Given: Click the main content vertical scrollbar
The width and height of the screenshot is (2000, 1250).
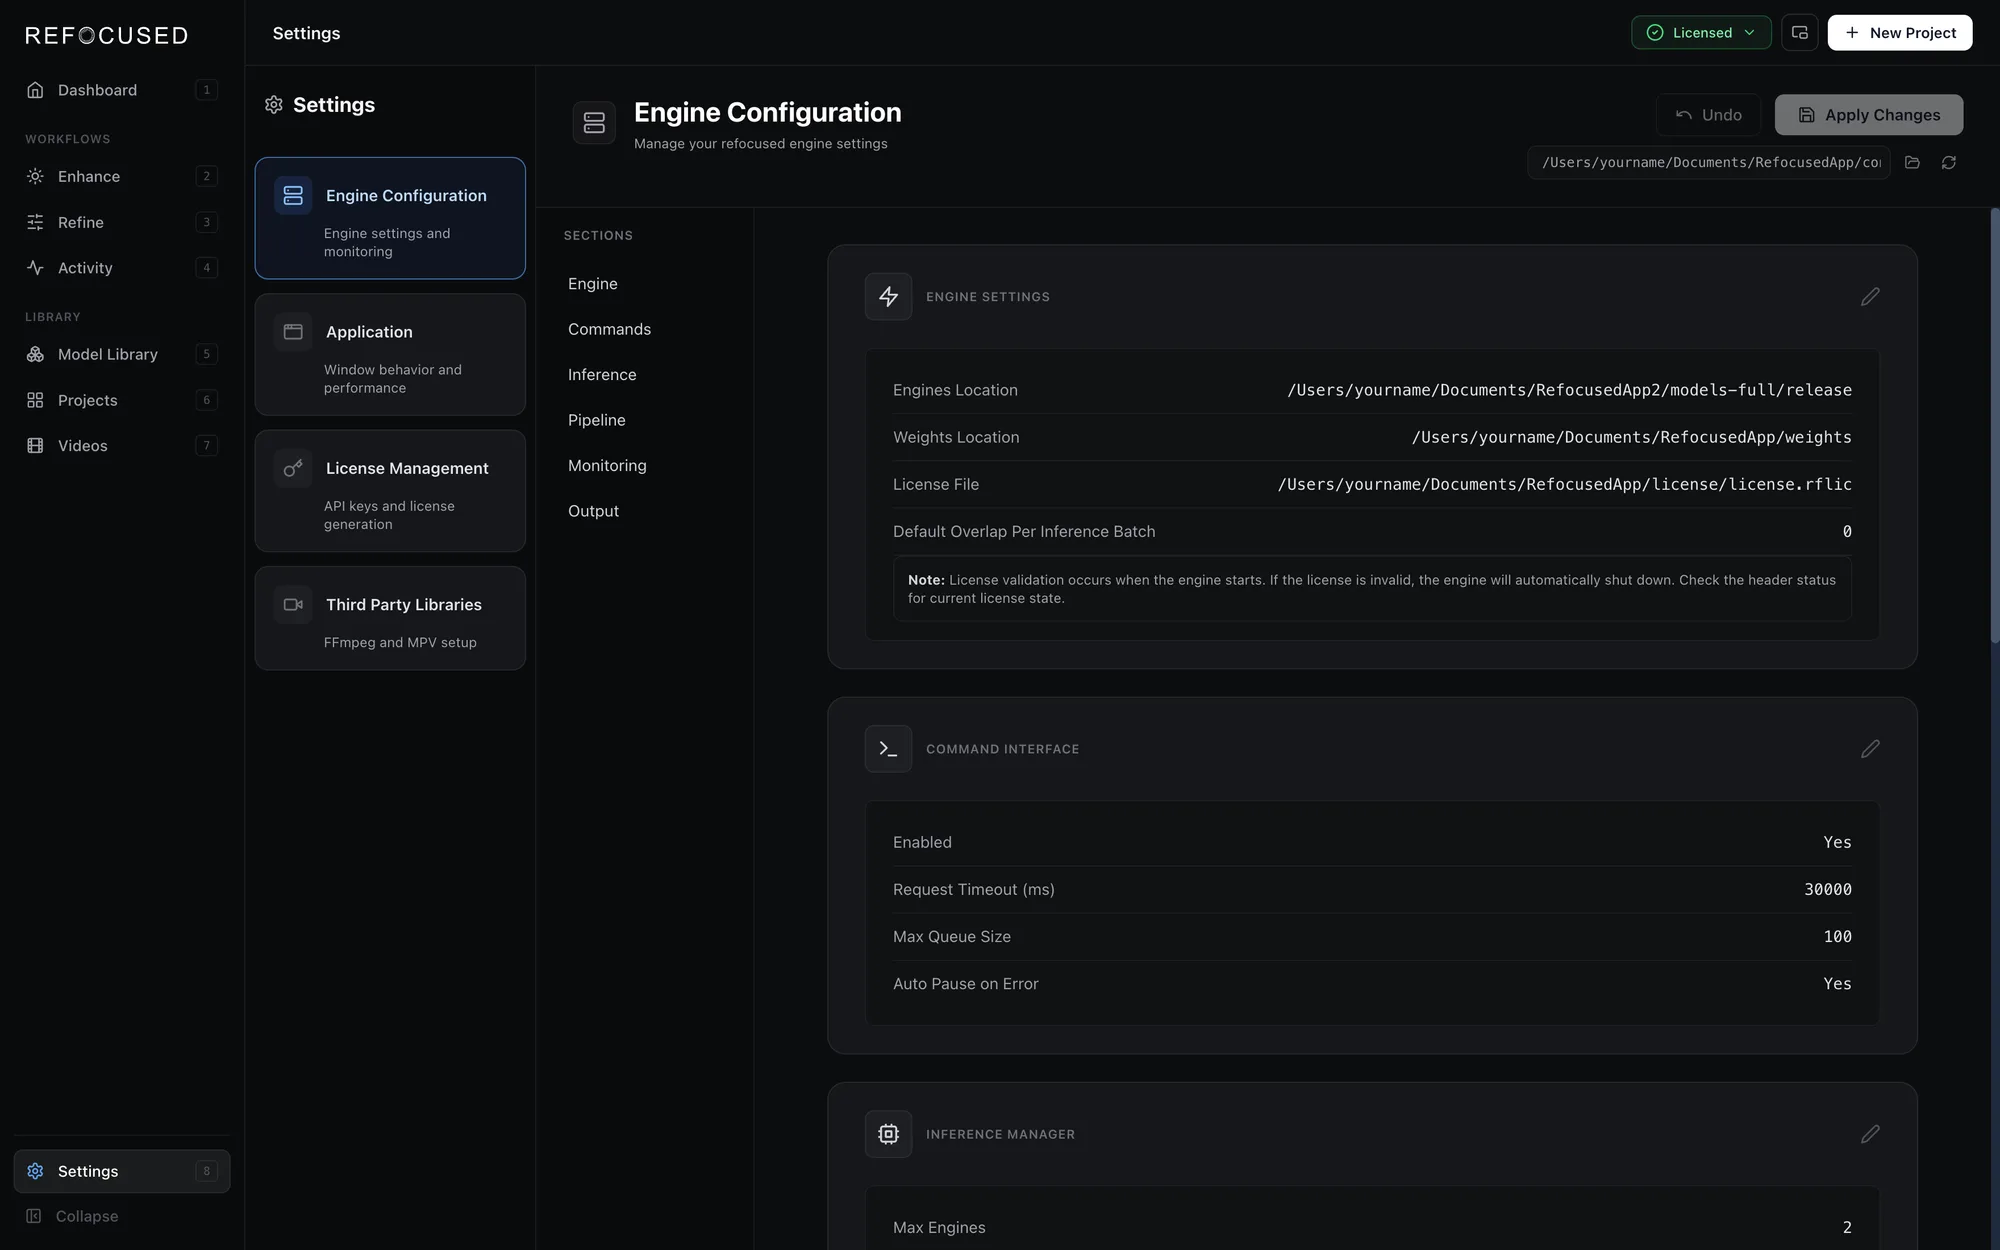Looking at the screenshot, I should tap(1994, 425).
